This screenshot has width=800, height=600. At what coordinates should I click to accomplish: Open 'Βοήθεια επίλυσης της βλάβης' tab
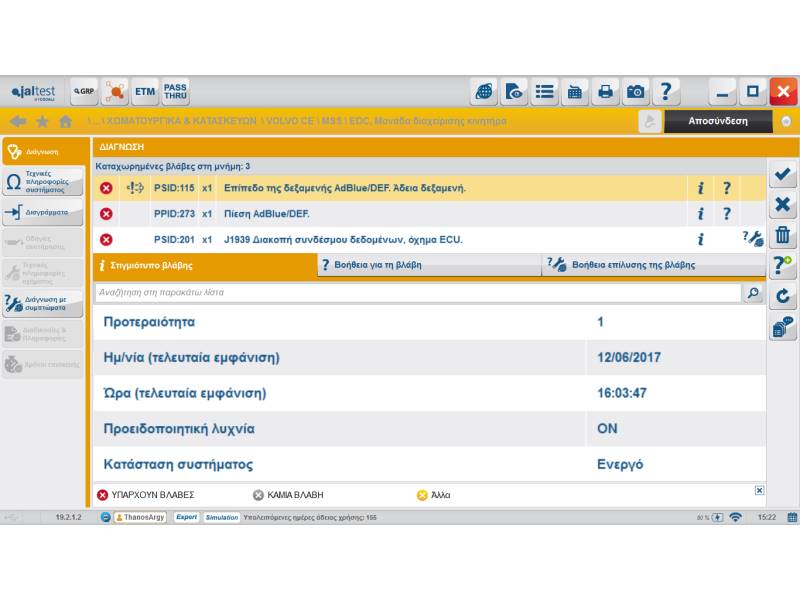[x=654, y=265]
